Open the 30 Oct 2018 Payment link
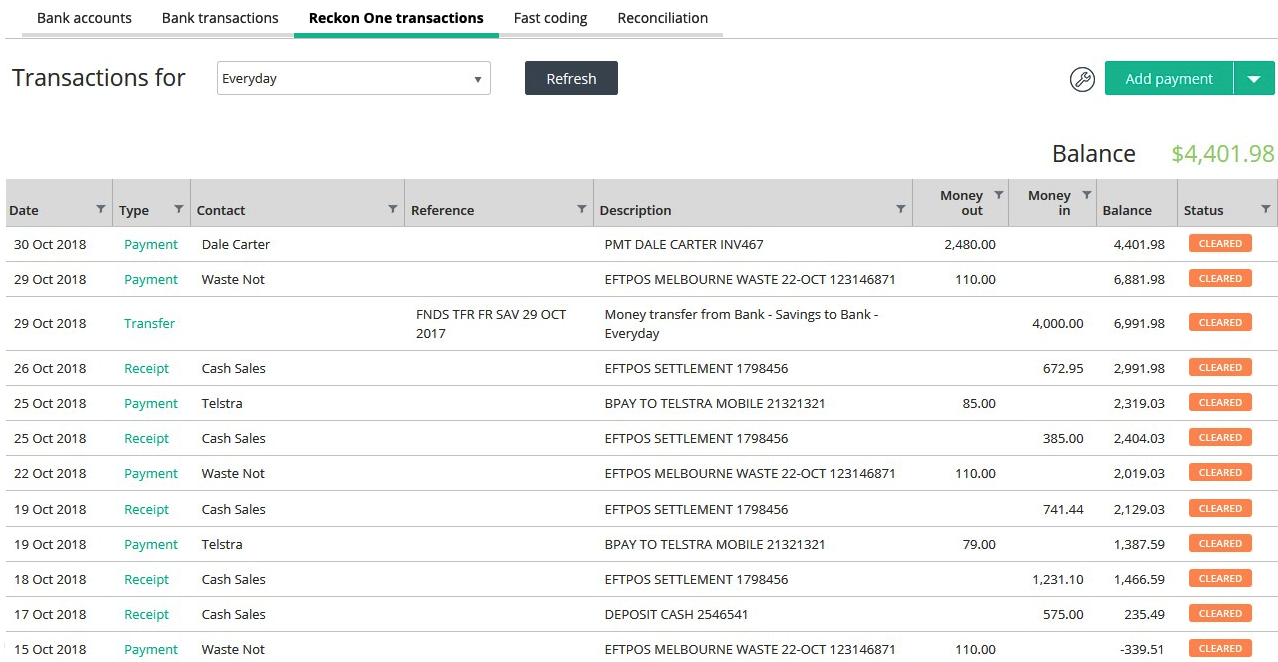This screenshot has height=662, width=1278. click(x=151, y=244)
